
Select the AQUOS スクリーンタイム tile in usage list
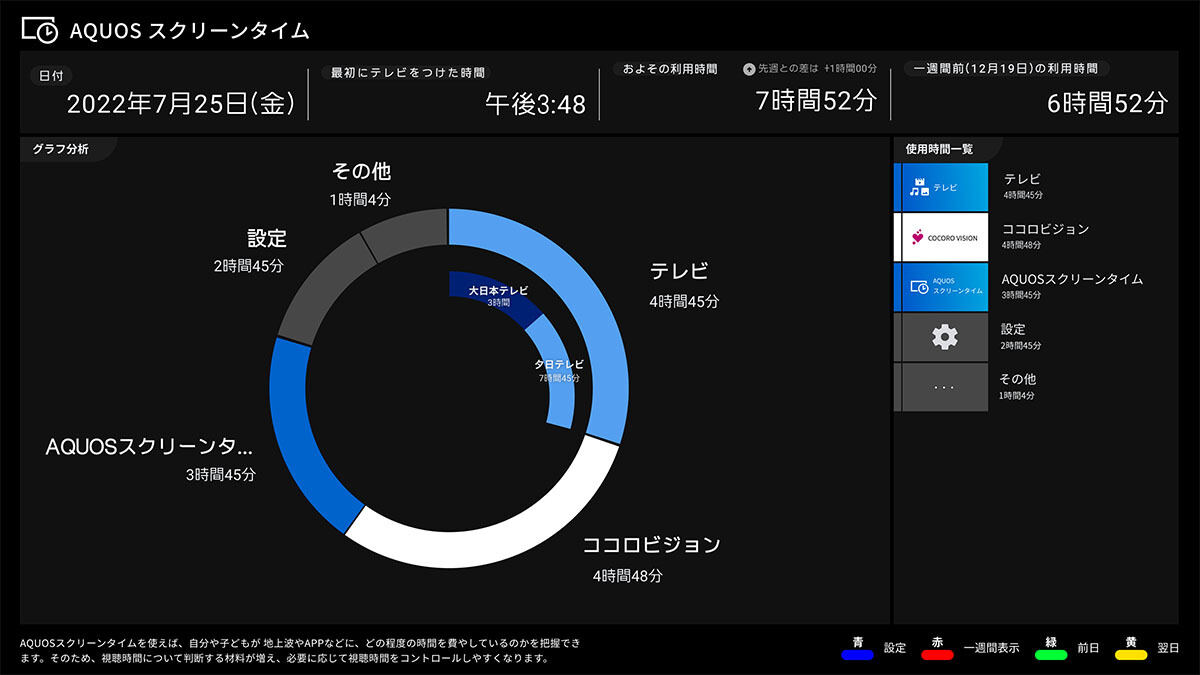pos(946,287)
